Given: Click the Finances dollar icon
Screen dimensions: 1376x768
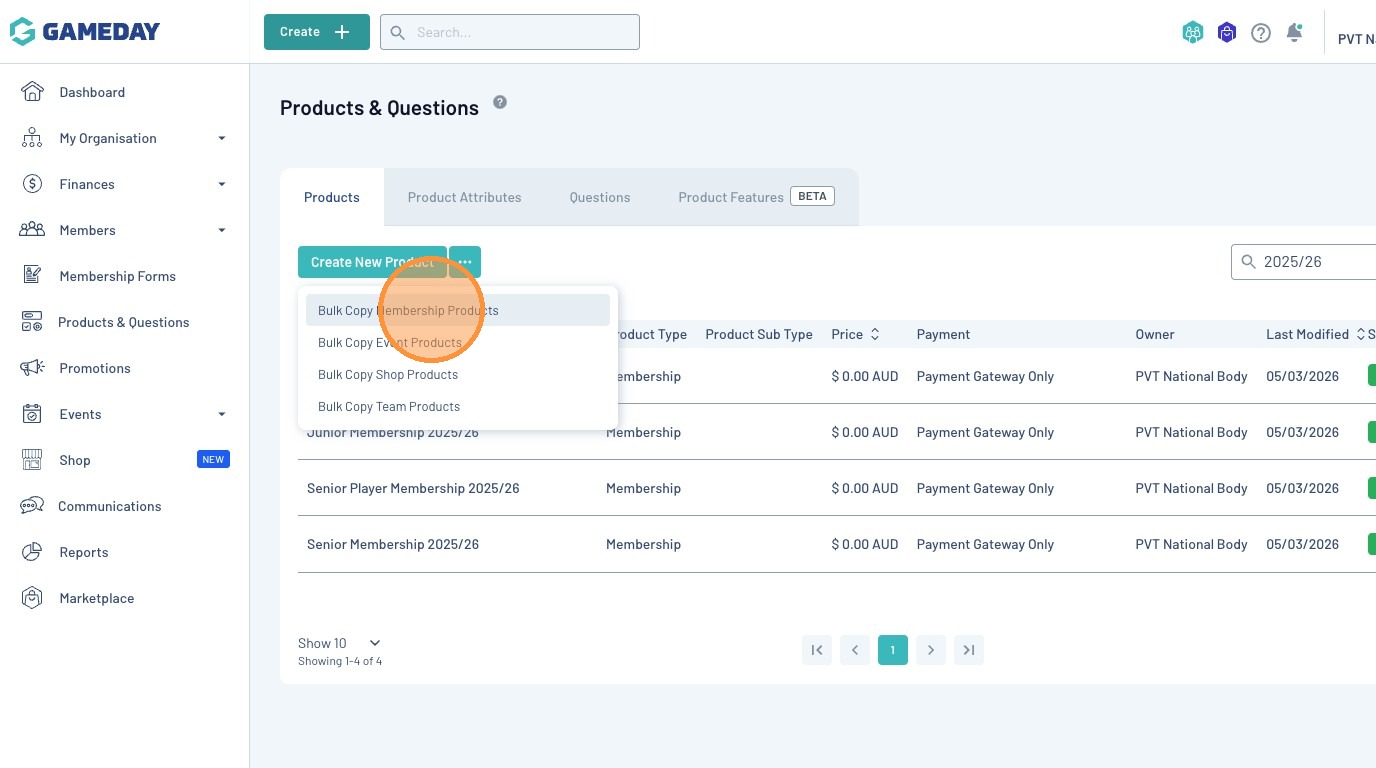Looking at the screenshot, I should coord(32,184).
